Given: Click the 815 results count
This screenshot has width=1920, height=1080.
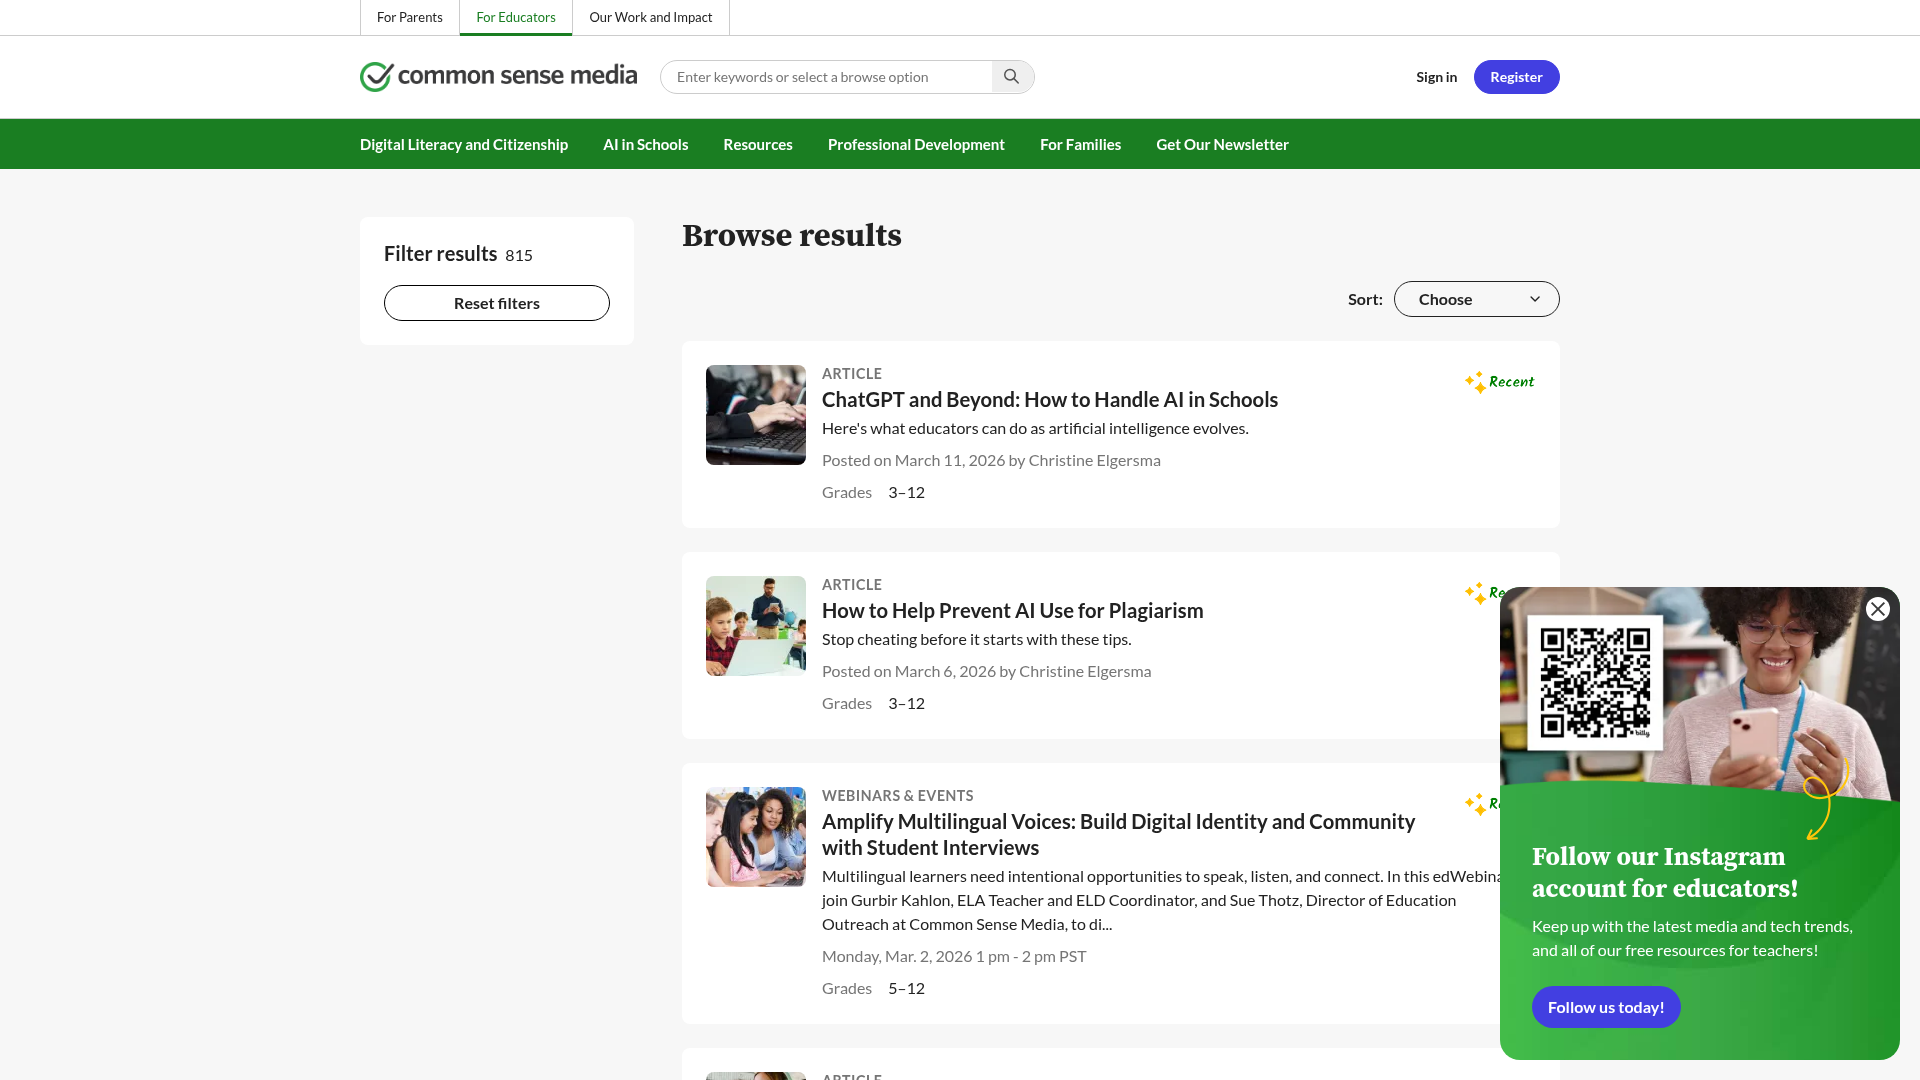Looking at the screenshot, I should coord(519,255).
